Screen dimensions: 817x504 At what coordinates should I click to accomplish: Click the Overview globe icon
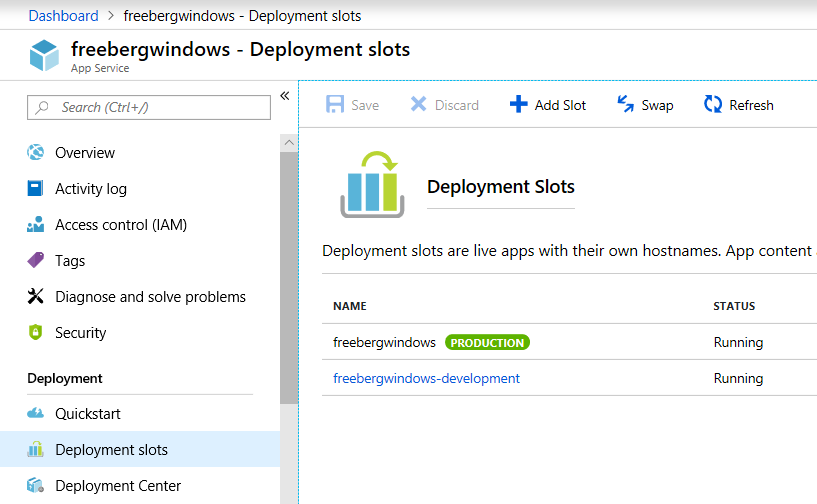coord(35,152)
